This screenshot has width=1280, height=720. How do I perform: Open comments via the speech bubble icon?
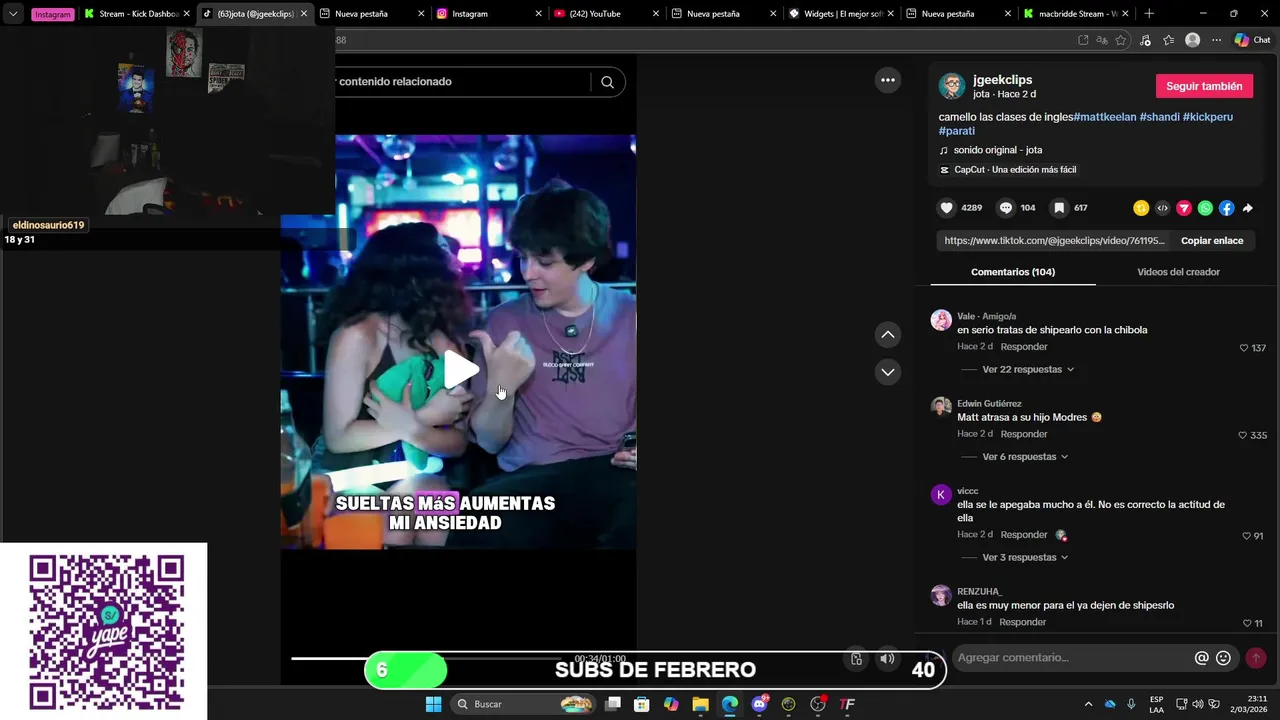click(1006, 208)
